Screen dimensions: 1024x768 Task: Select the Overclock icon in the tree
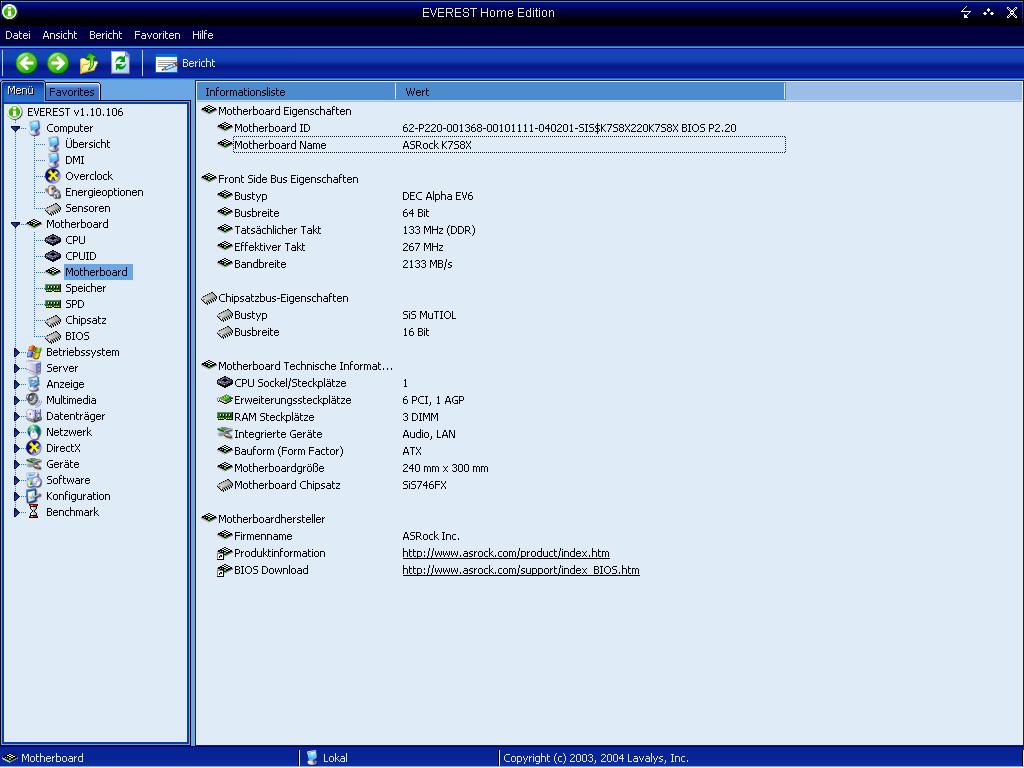pos(53,176)
